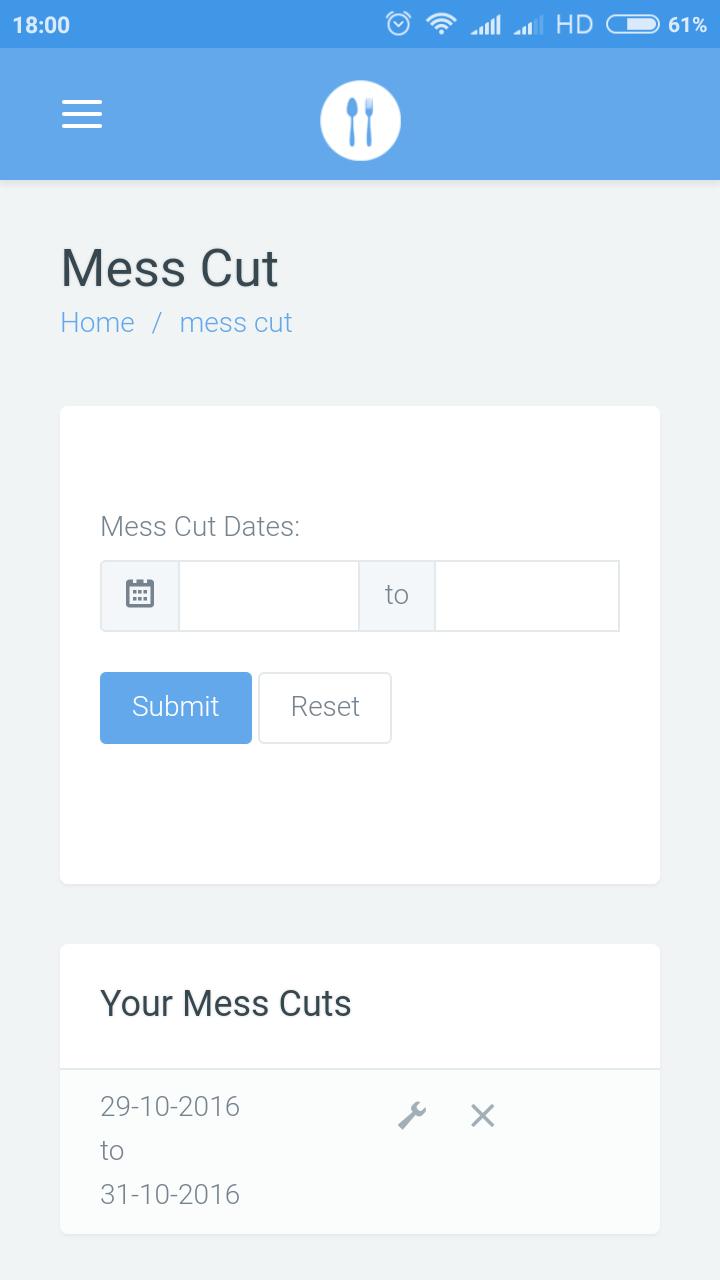The height and width of the screenshot is (1280, 720).
Task: Go to the Home breadcrumb link
Action: point(97,322)
